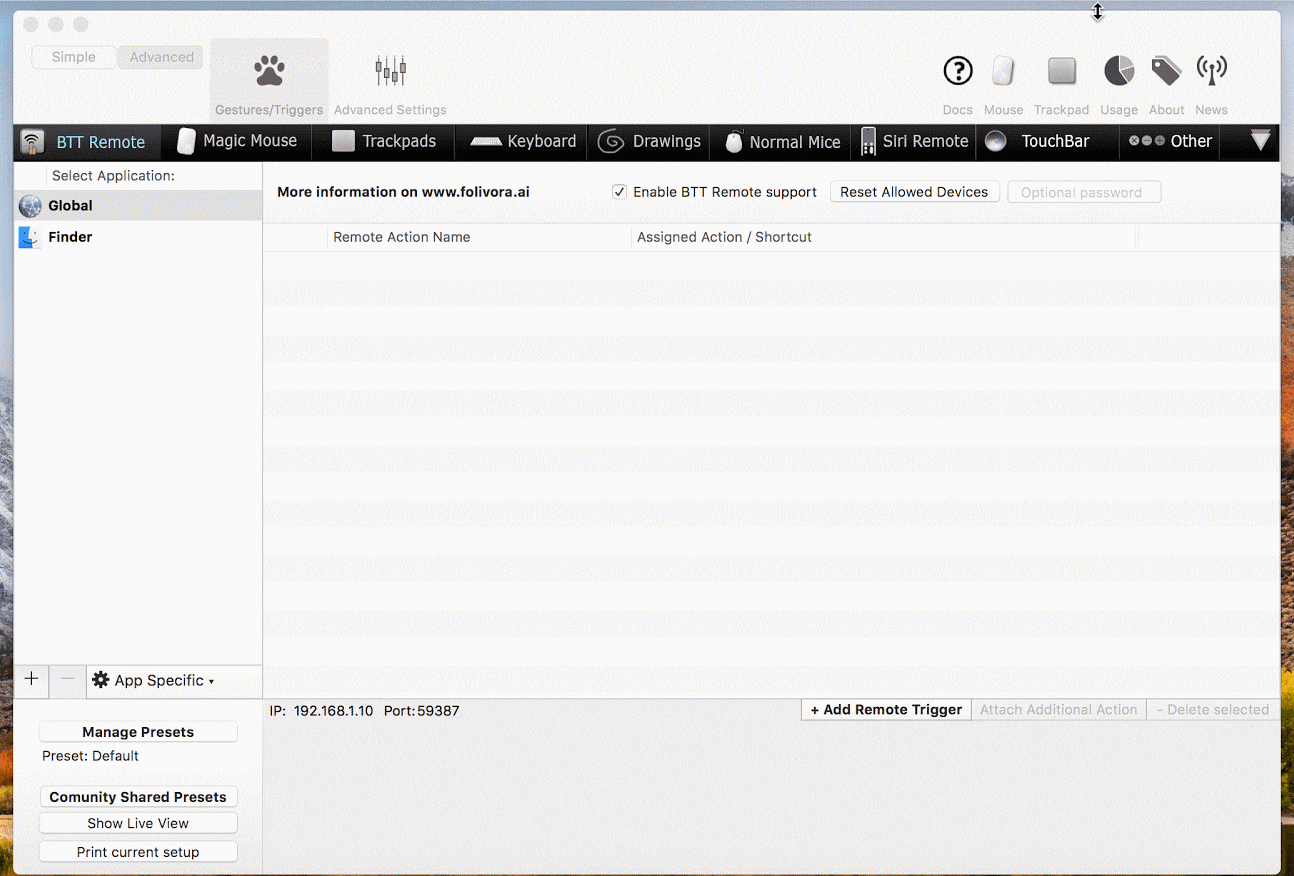Select the BTT Remote tab
This screenshot has width=1294, height=876.
(87, 142)
